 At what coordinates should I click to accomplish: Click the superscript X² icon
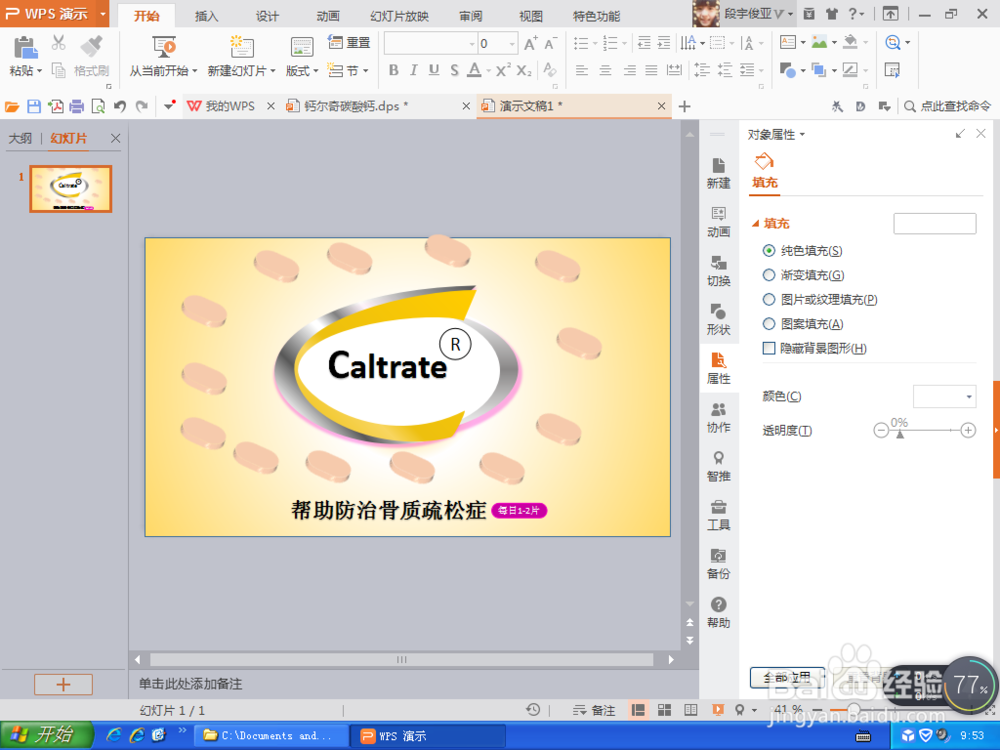[503, 70]
